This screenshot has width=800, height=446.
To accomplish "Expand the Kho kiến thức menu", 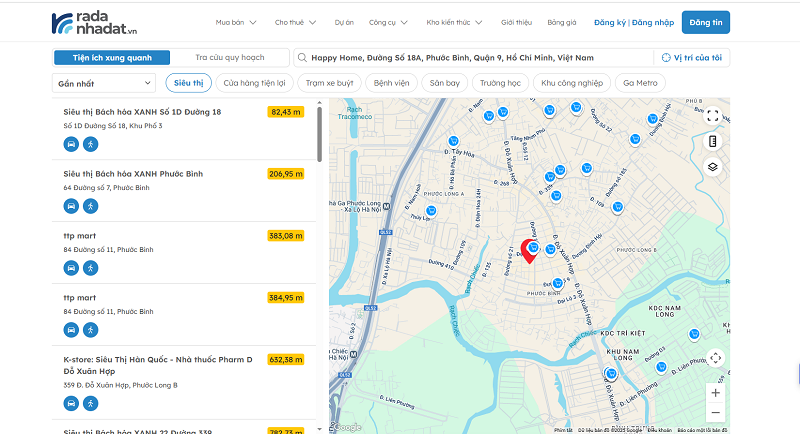I will (454, 22).
